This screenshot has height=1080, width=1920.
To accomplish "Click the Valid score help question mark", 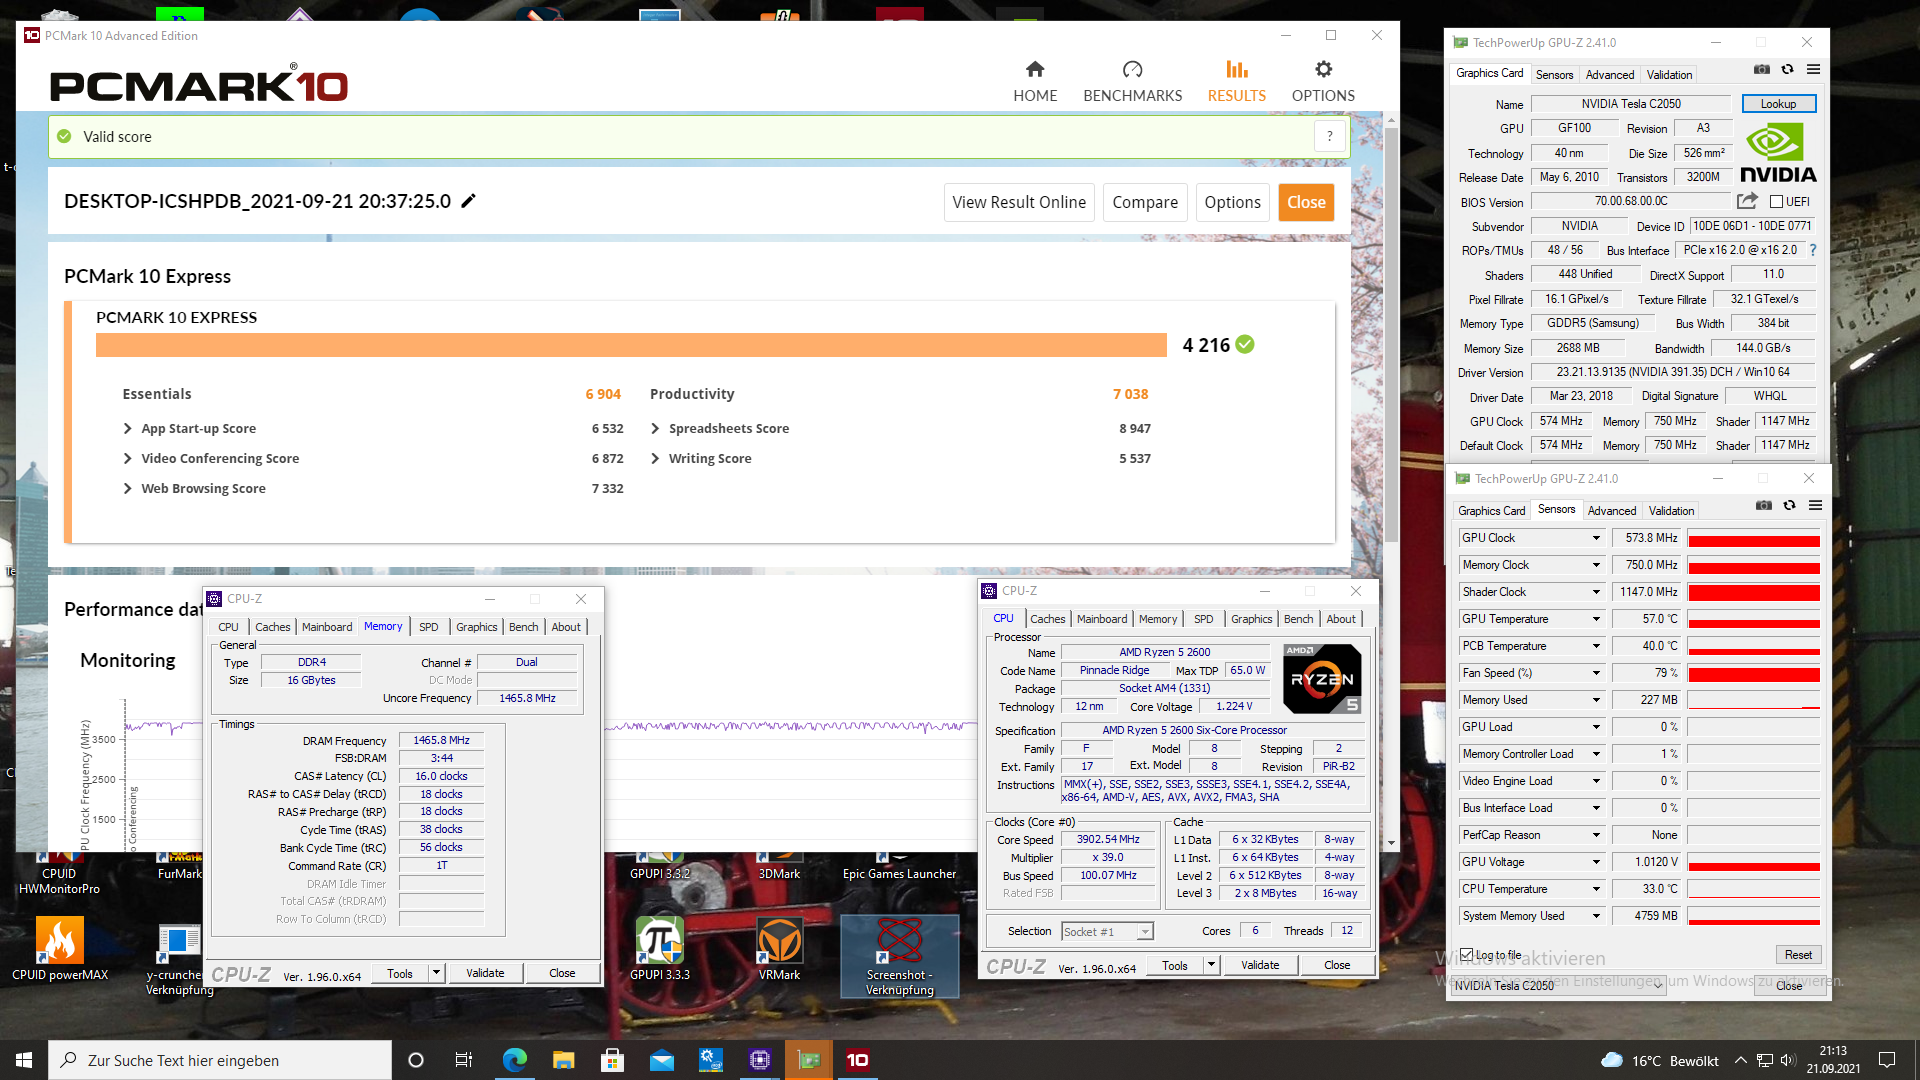I will coord(1329,137).
